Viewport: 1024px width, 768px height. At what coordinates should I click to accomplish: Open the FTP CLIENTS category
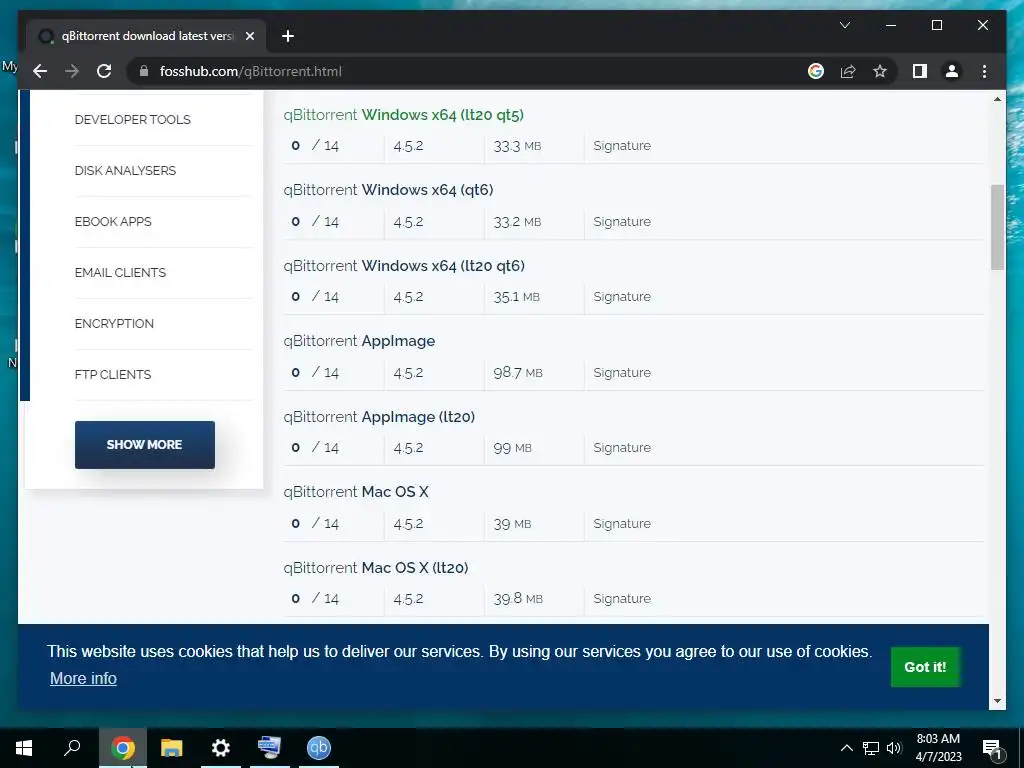tap(113, 374)
